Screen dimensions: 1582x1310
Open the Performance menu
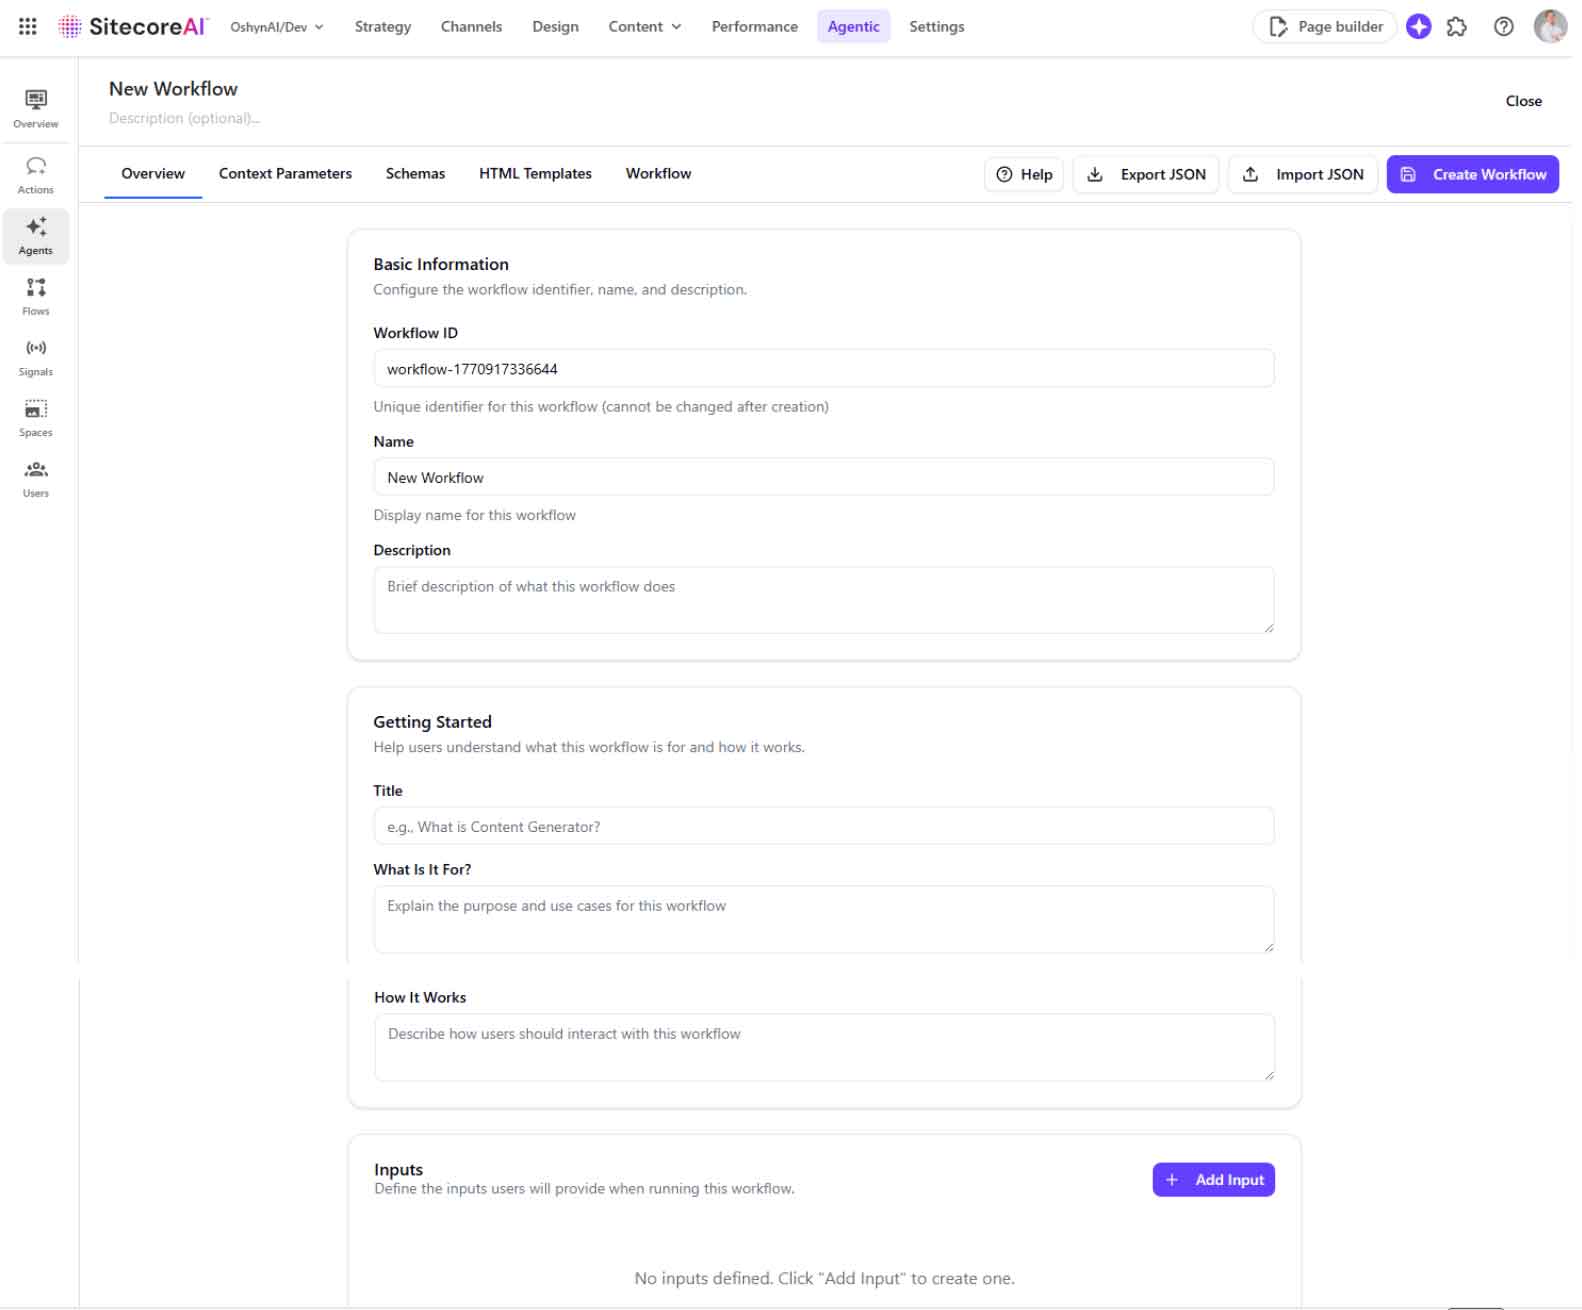pyautogui.click(x=755, y=27)
